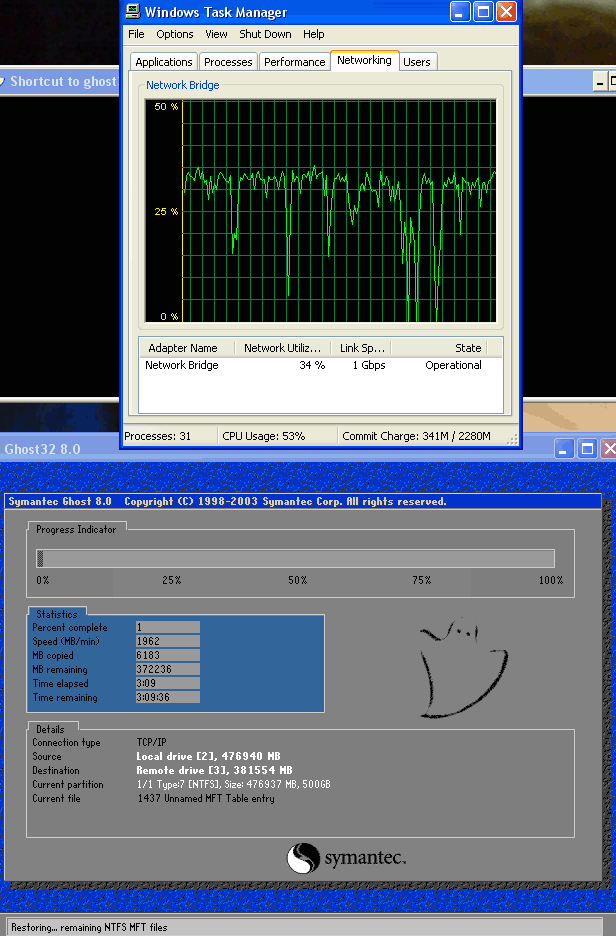
Task: Click CPU Usage: 53% status entry
Action: 264,436
